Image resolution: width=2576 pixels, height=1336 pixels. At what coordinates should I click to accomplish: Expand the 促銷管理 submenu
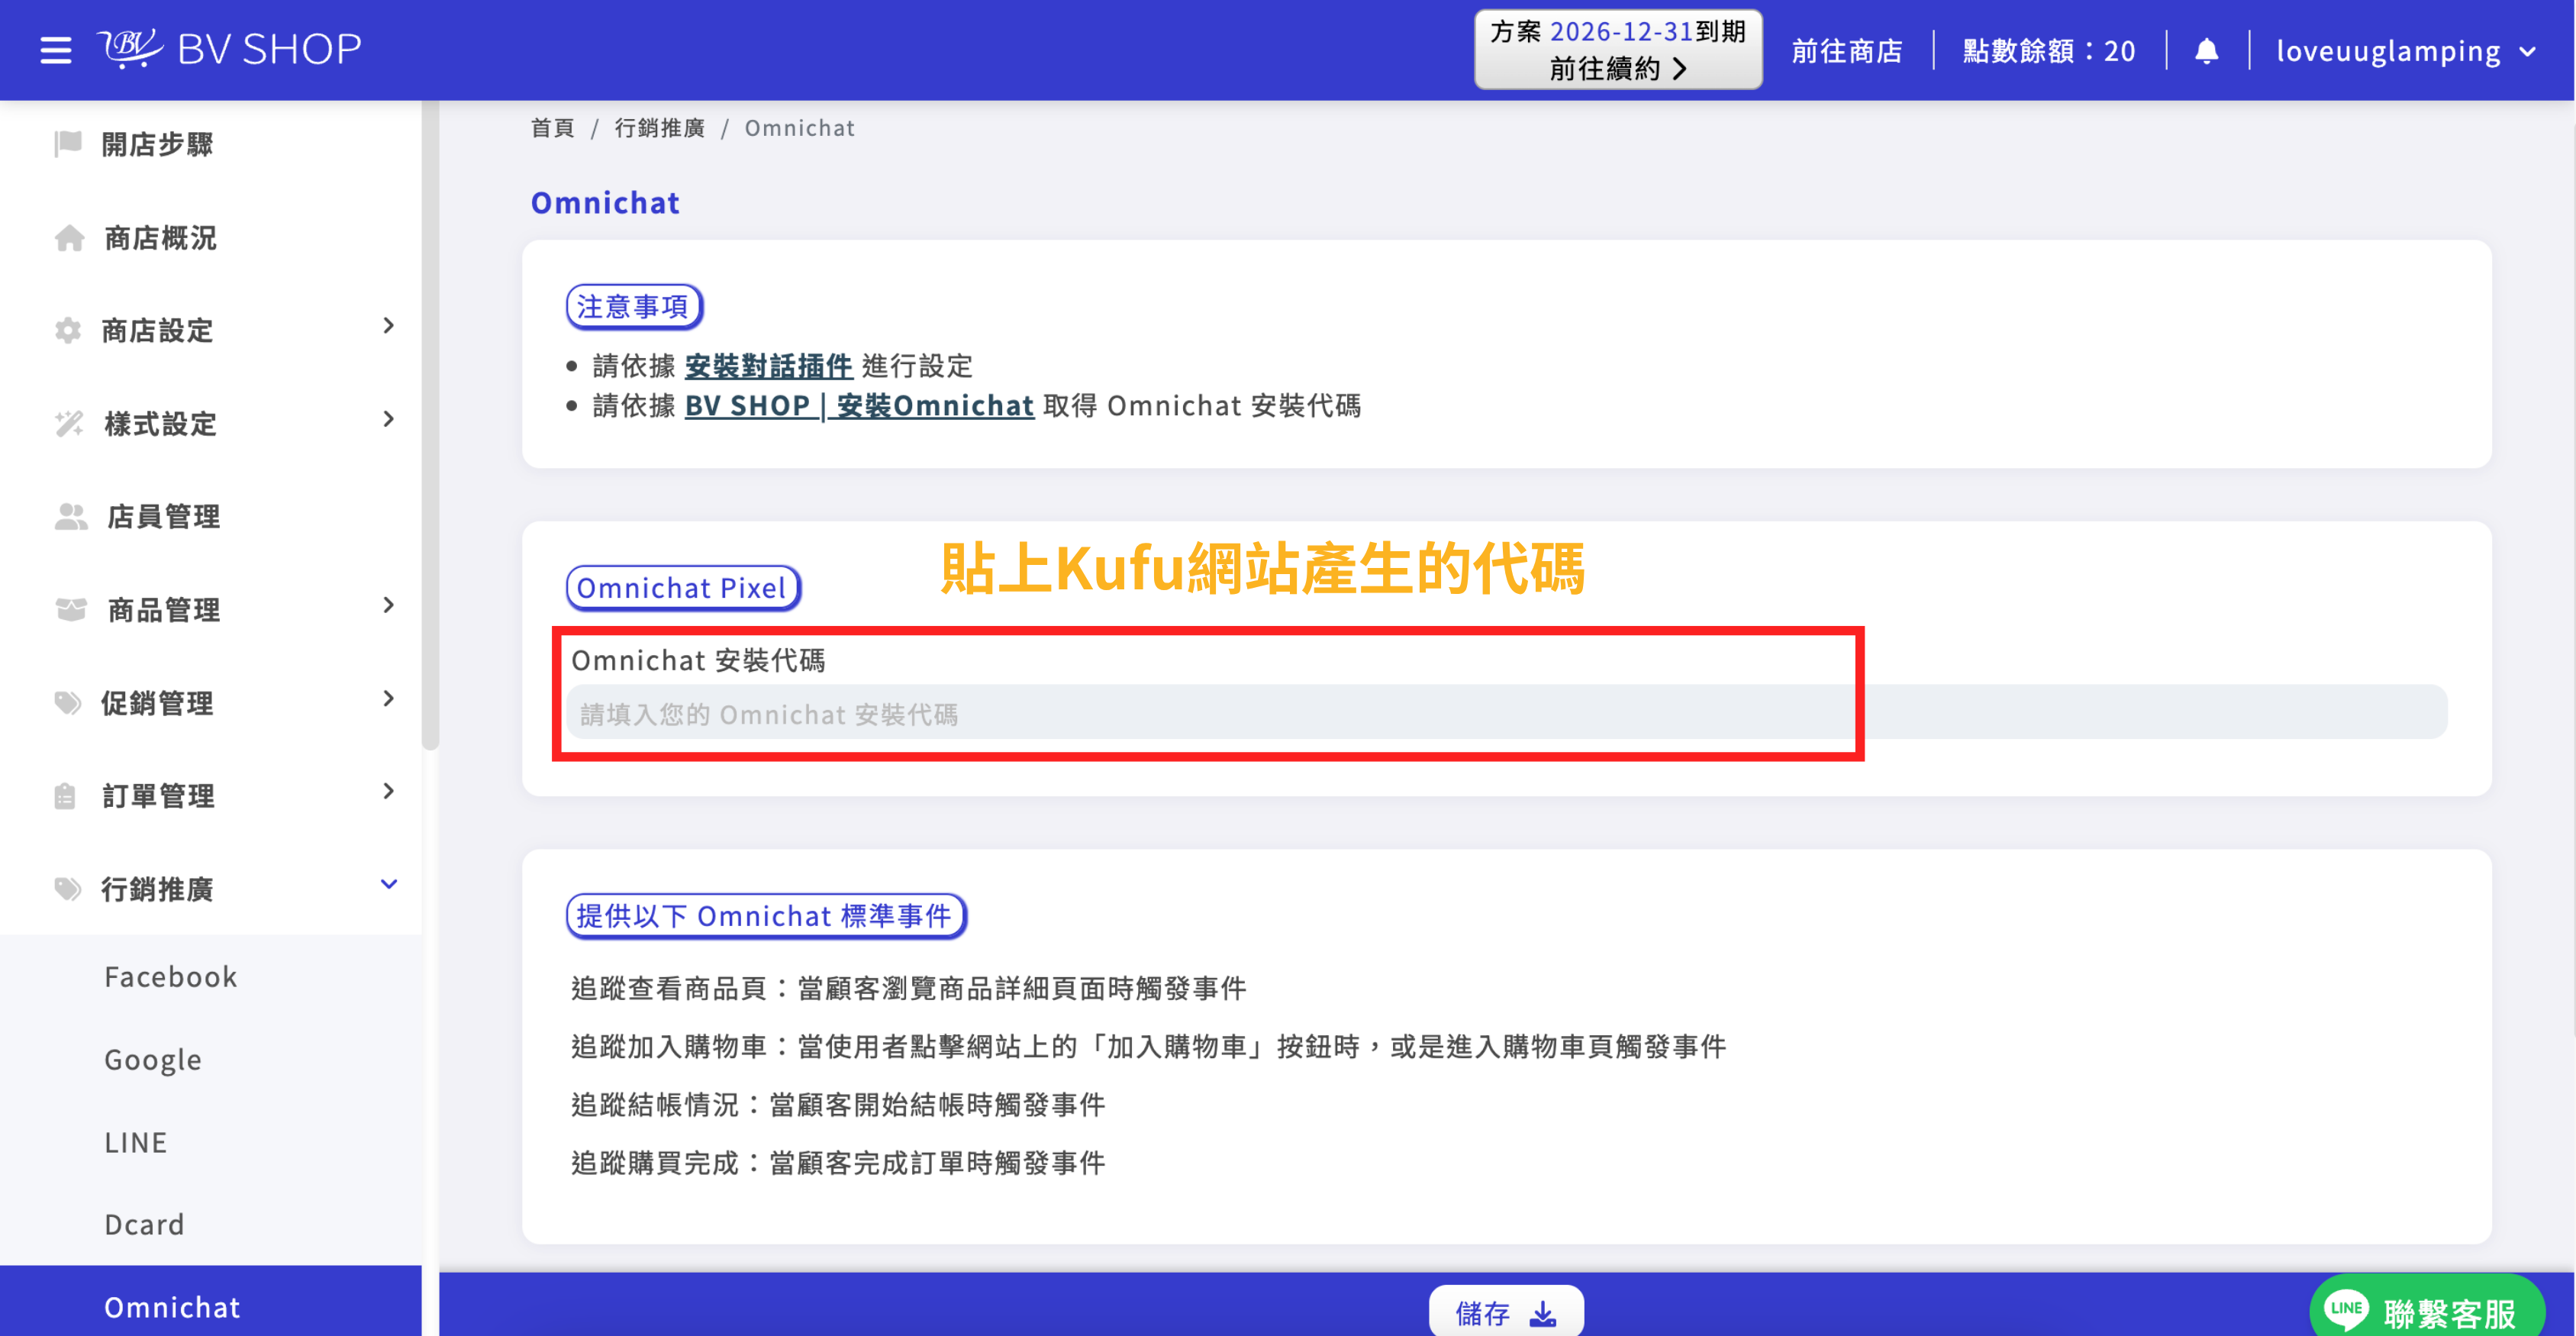click(388, 699)
